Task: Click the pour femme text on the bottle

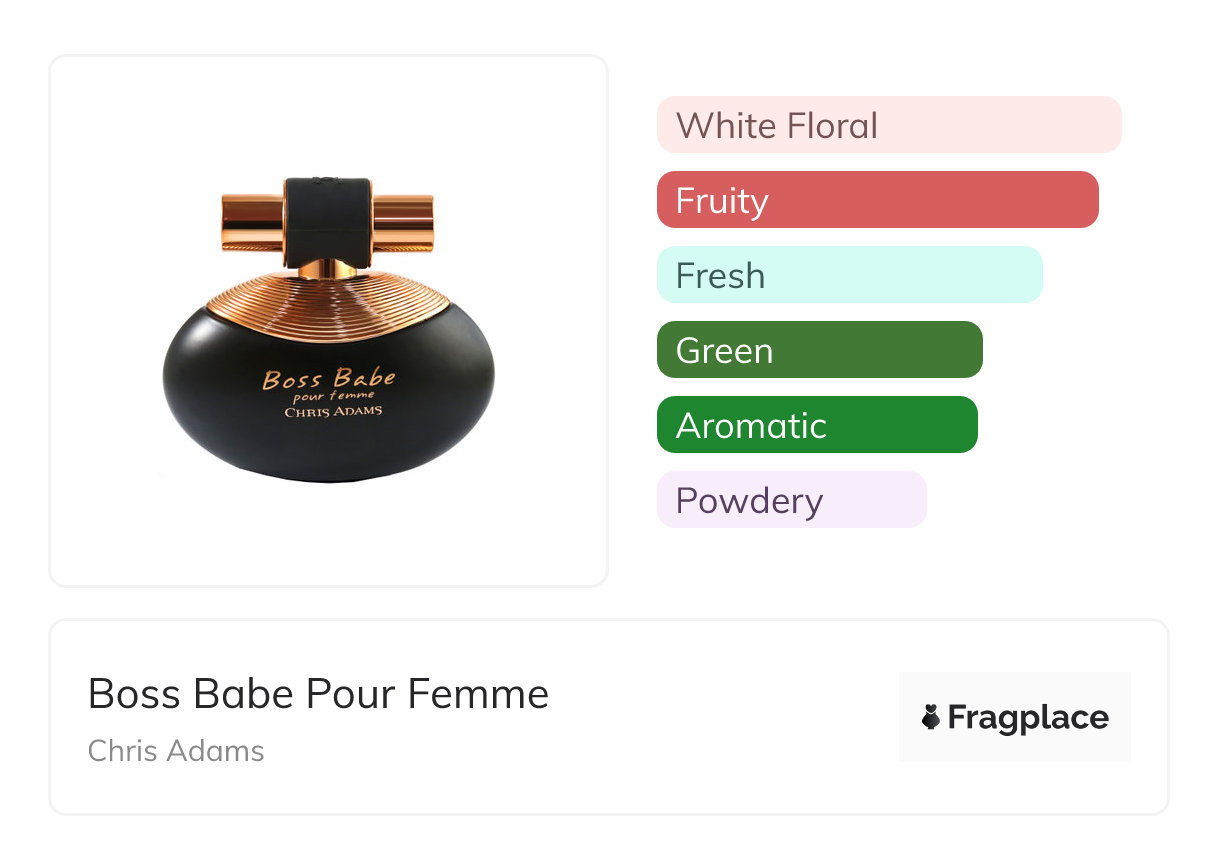Action: pos(328,396)
